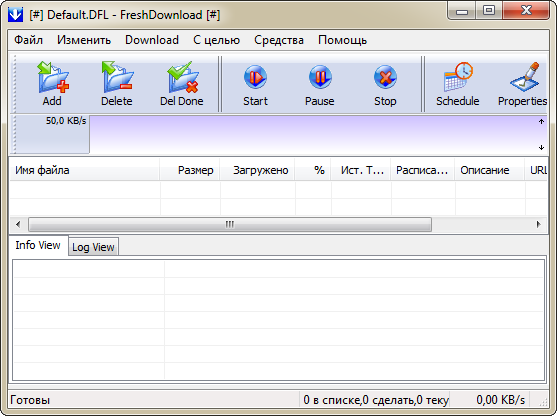Open the Файл menu
557x416 pixels.
click(x=28, y=40)
